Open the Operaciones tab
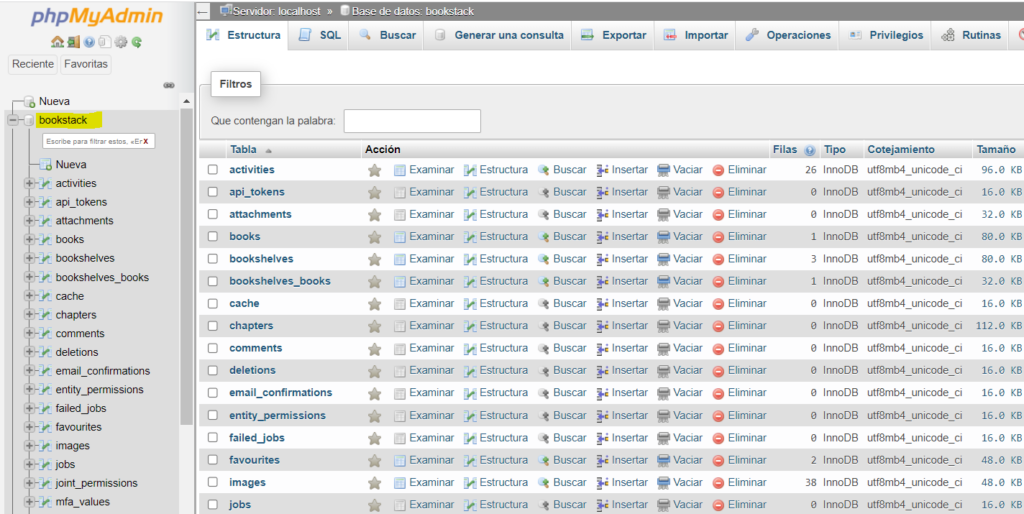Image resolution: width=1024 pixels, height=514 pixels. (x=788, y=35)
